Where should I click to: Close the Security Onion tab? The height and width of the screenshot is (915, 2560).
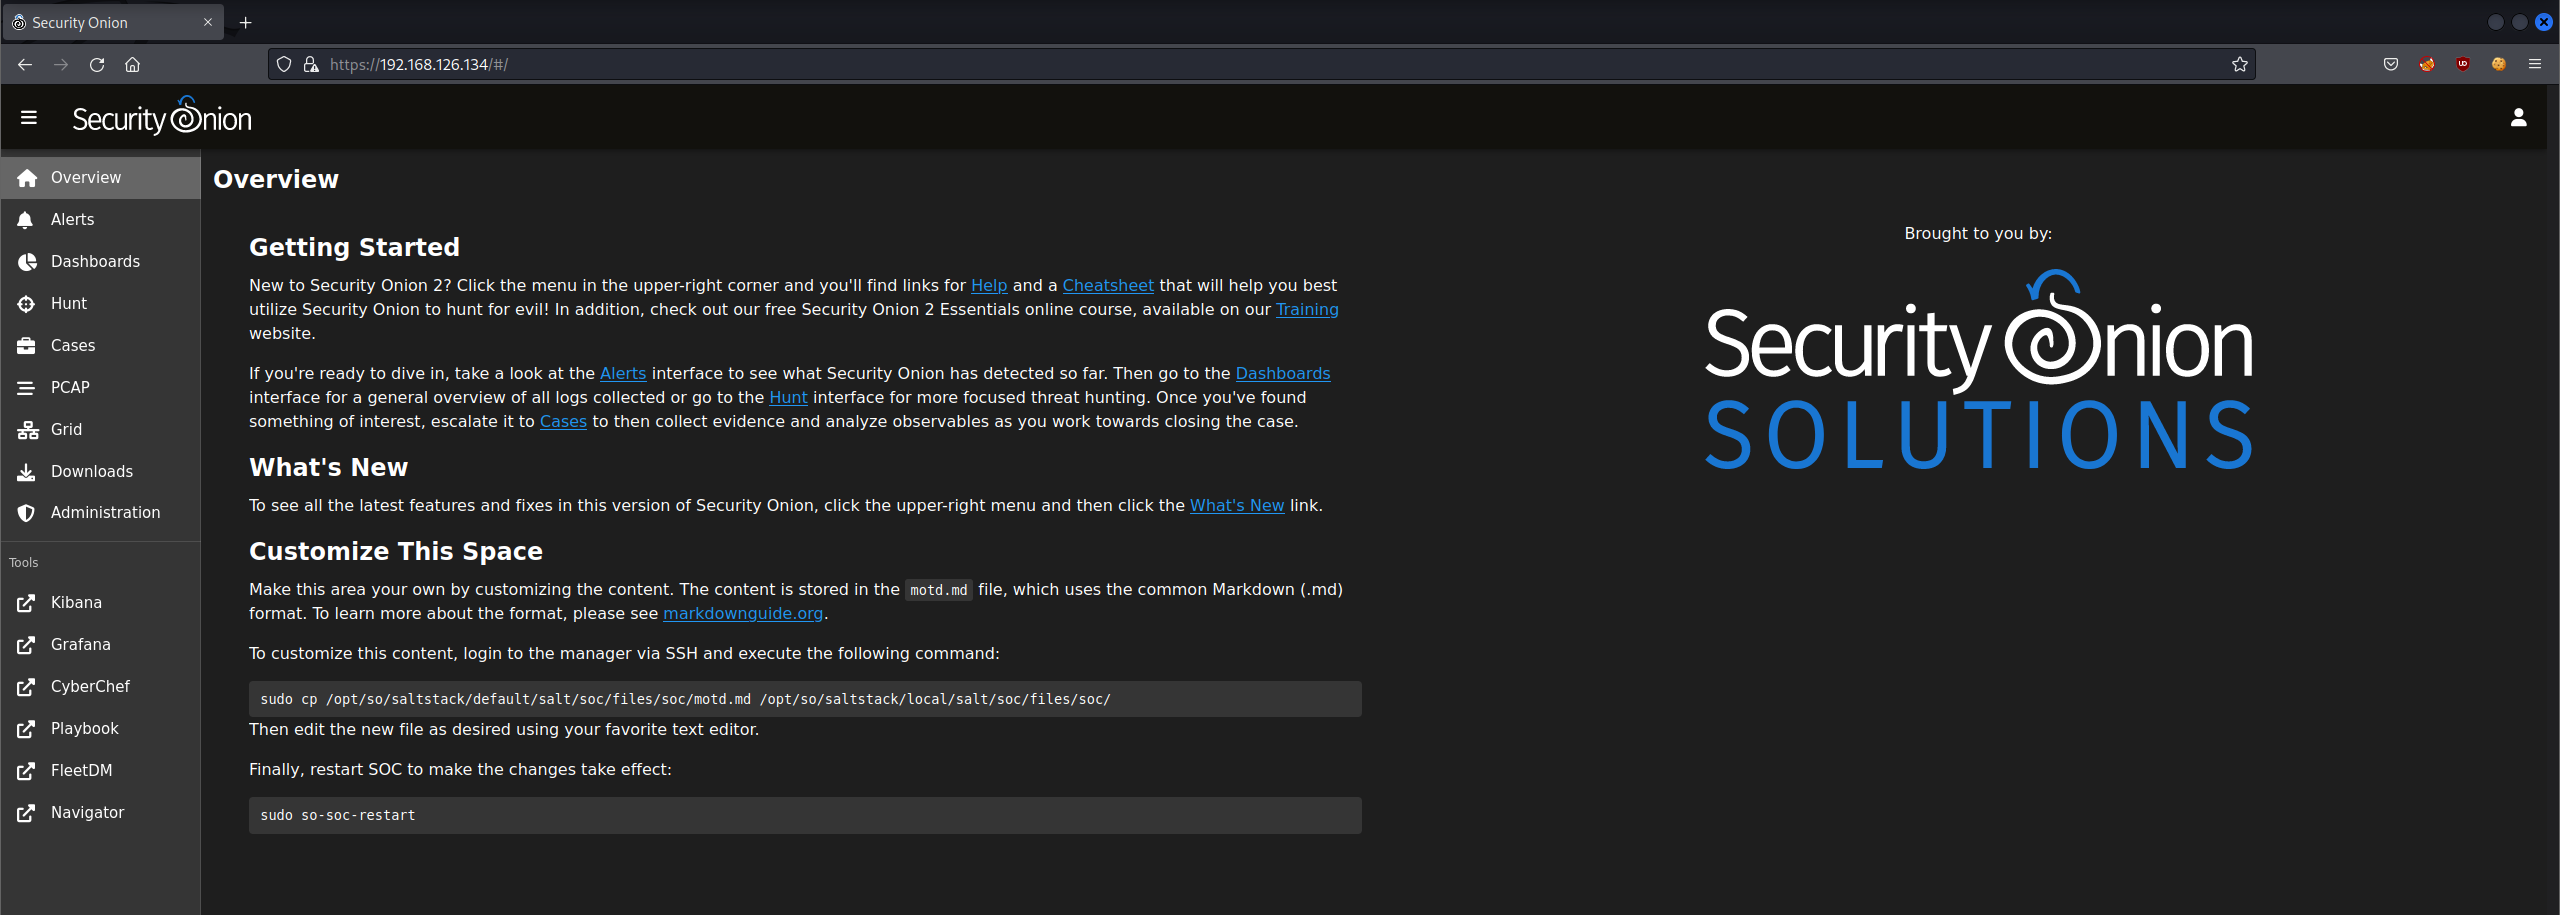point(208,22)
